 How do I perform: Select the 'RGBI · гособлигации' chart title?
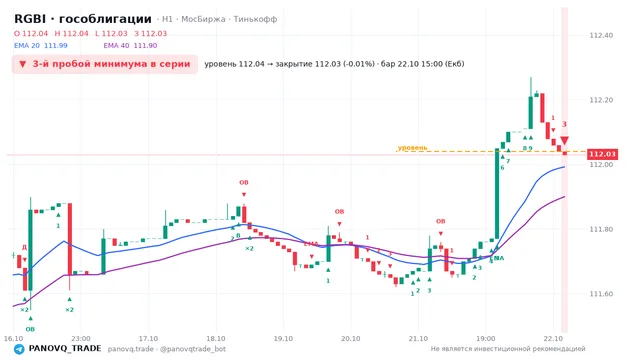(83, 19)
